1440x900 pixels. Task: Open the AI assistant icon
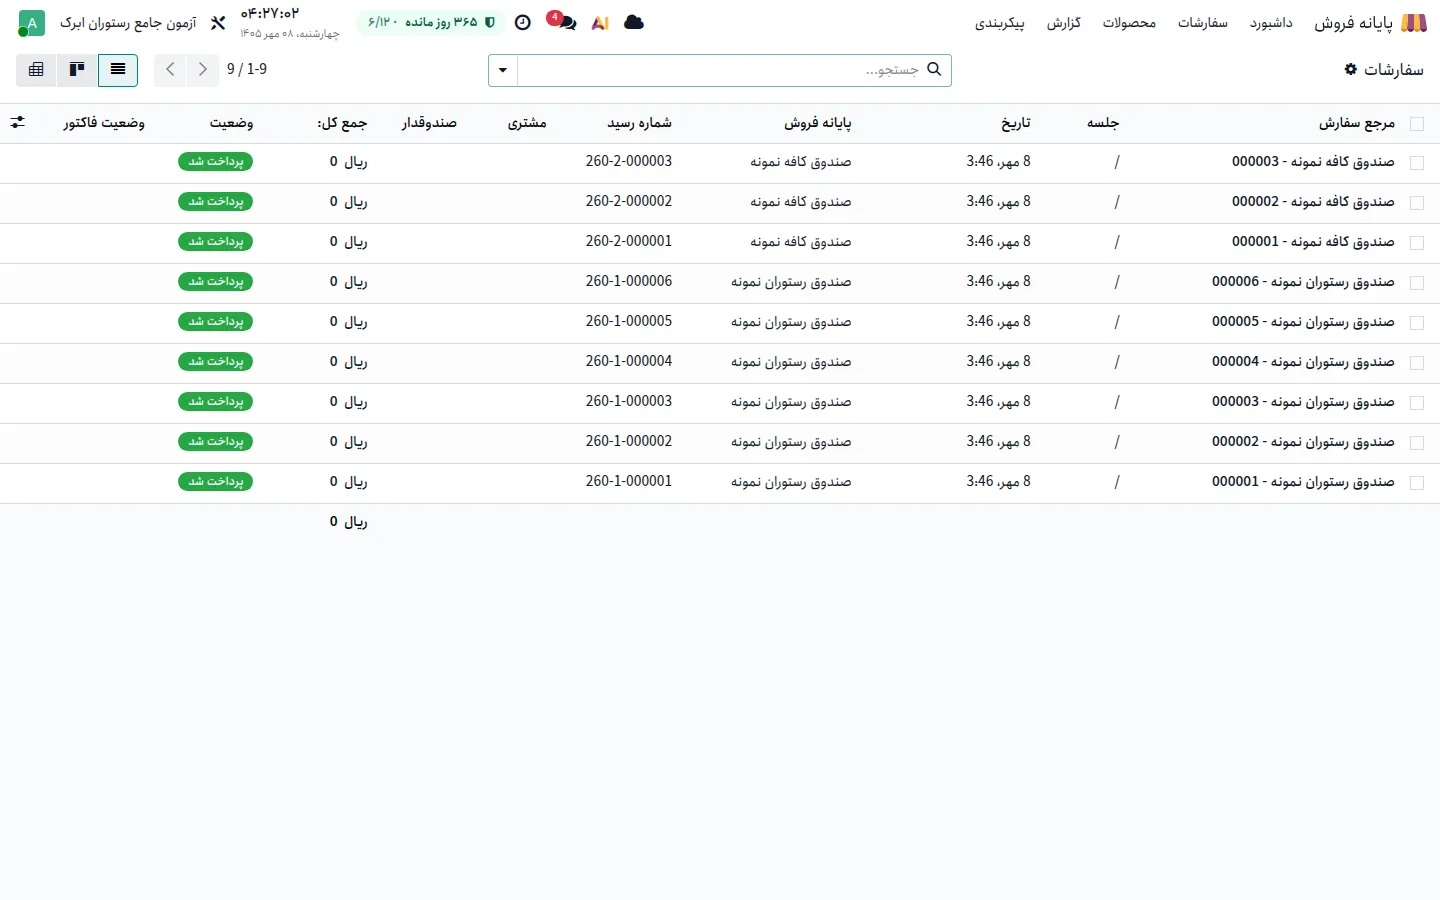(600, 23)
